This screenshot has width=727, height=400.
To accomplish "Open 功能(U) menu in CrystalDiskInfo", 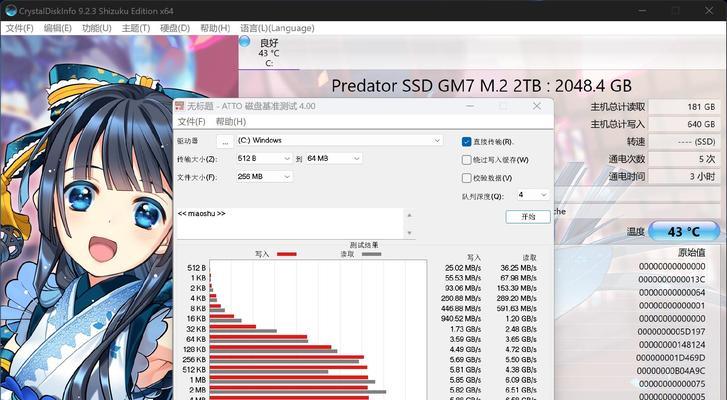I will click(x=96, y=28).
